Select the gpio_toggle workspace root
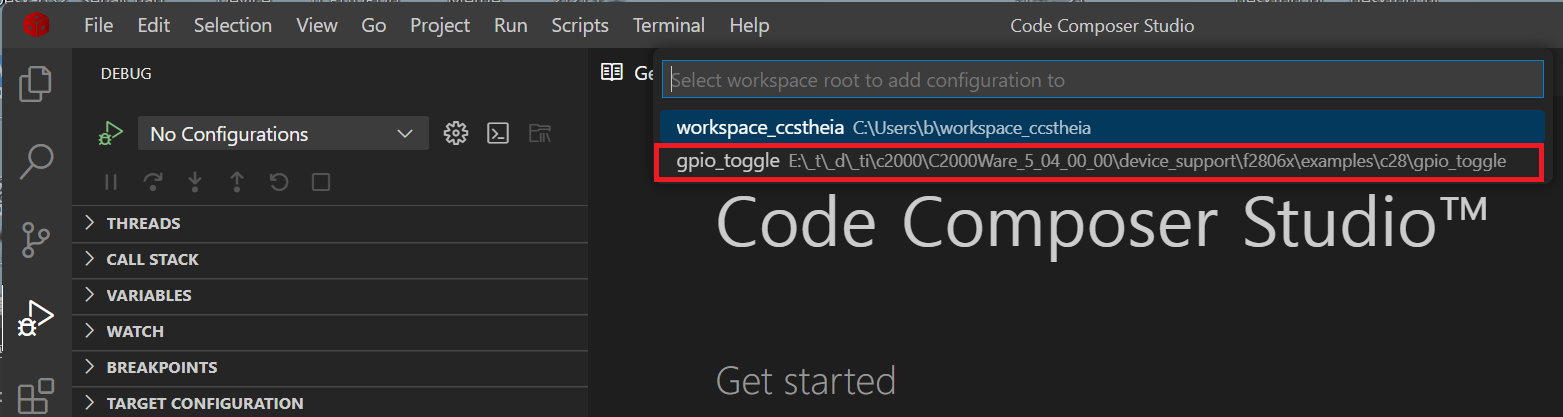1563x417 pixels. (x=1103, y=161)
